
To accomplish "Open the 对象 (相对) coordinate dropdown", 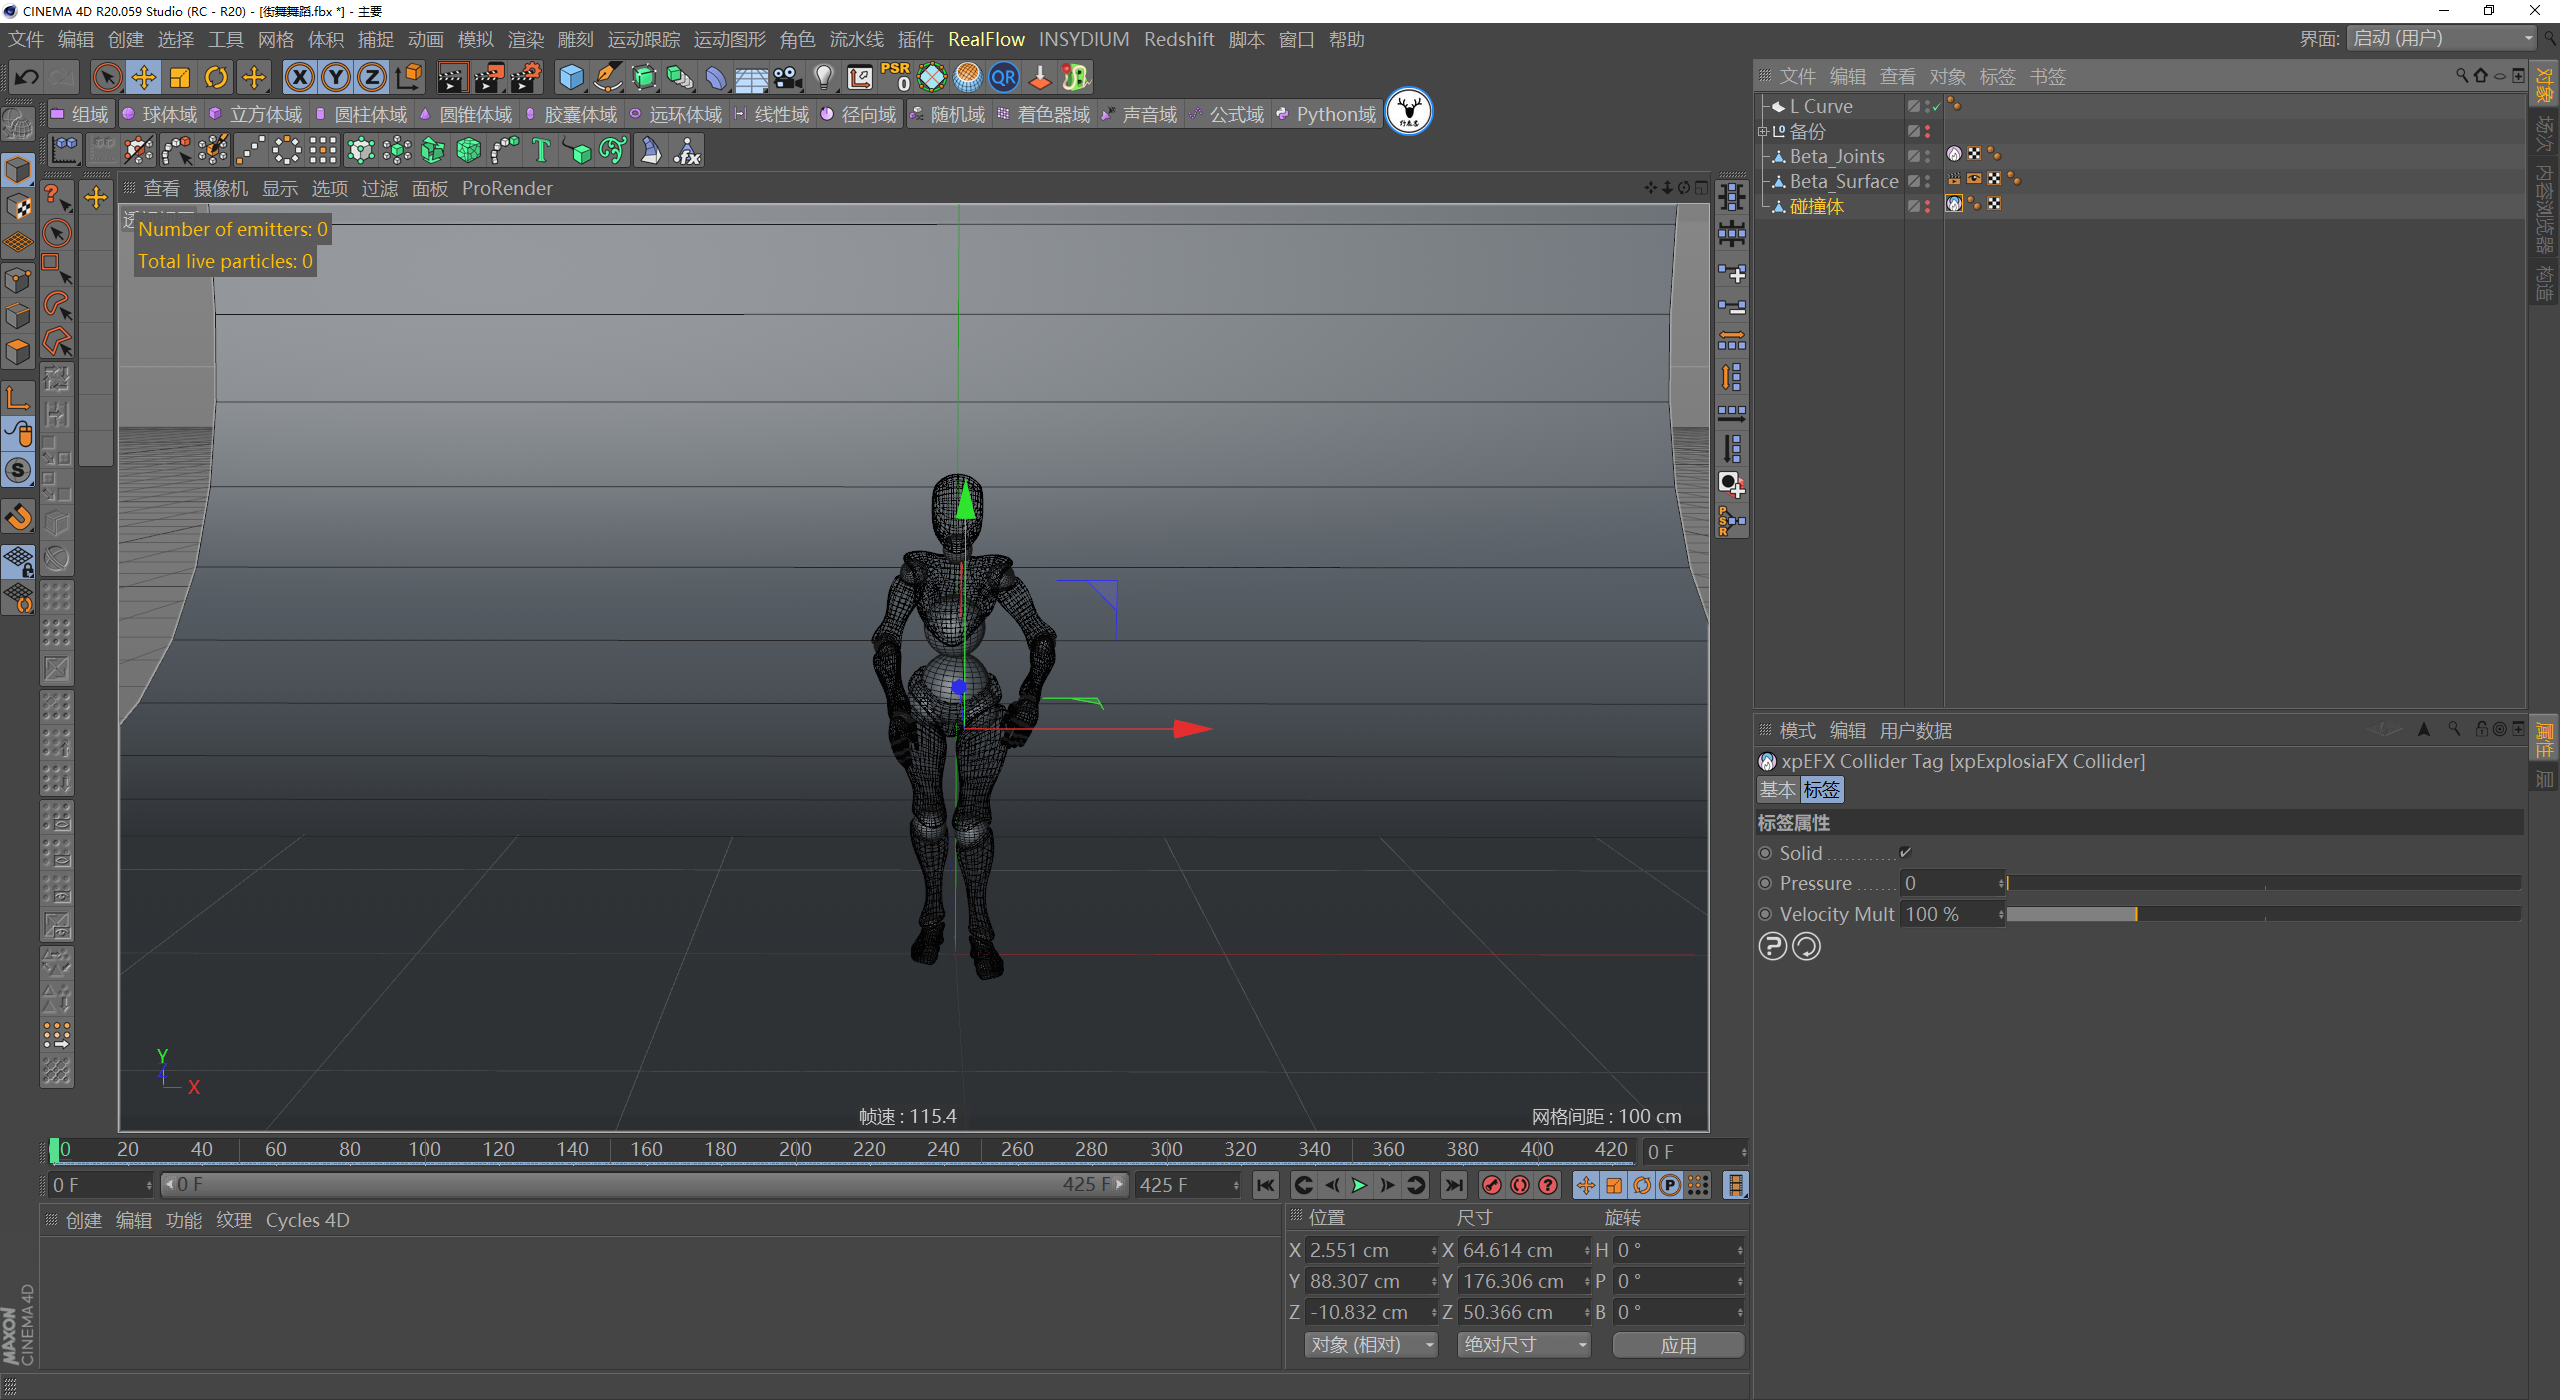I will (1369, 1345).
